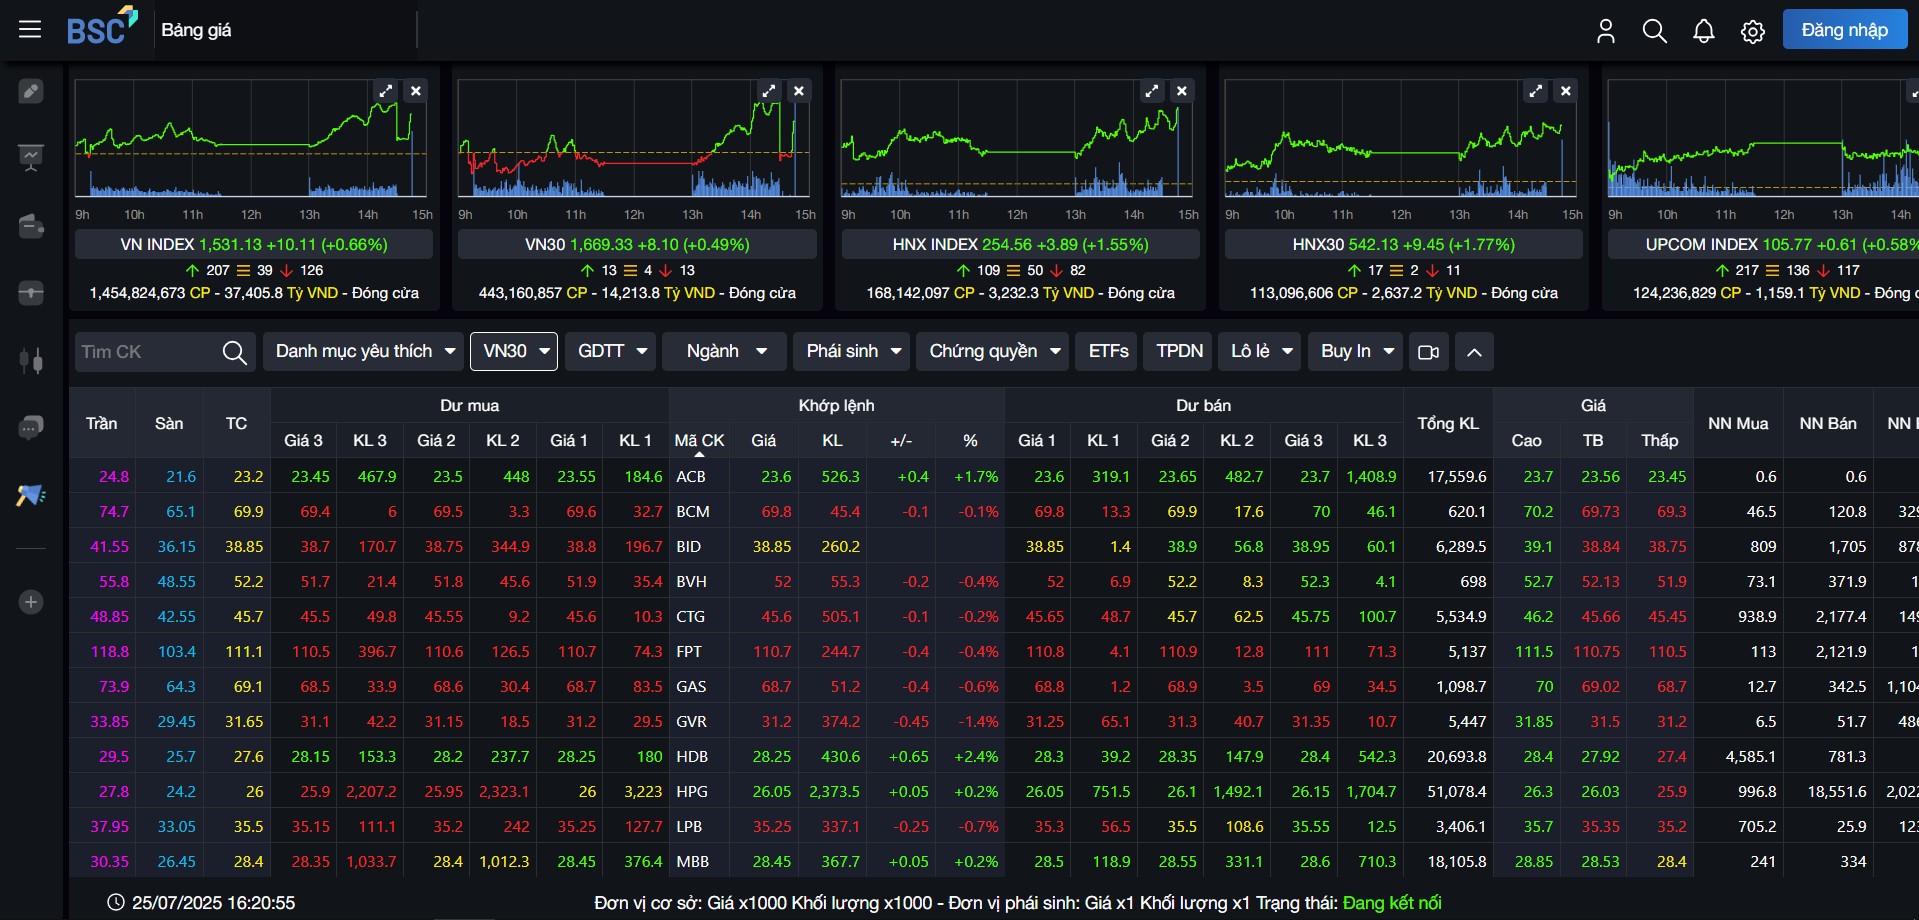Open the Ngành dropdown

[x=725, y=352]
